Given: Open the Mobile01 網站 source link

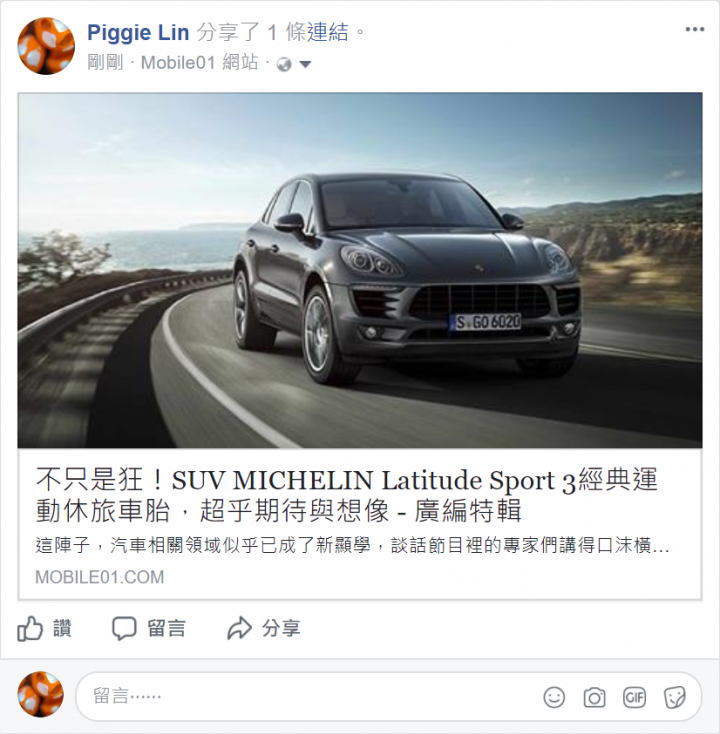Looking at the screenshot, I should coord(200,62).
